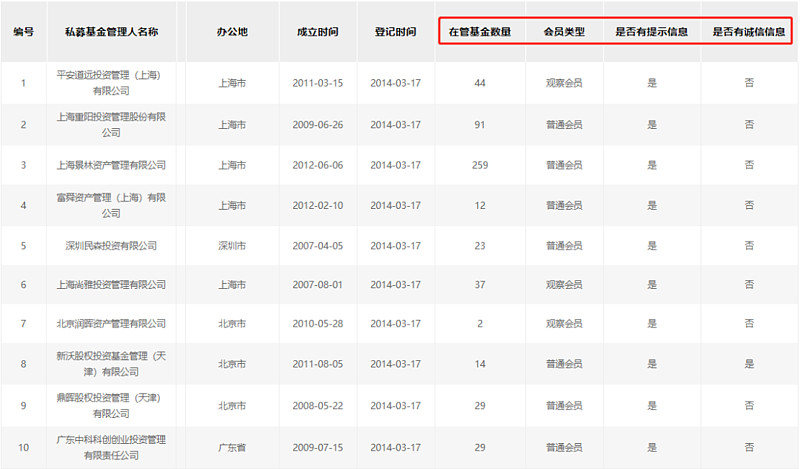This screenshot has width=800, height=469.
Task: Select the establishment date 2012-06-06
Action: point(318,165)
